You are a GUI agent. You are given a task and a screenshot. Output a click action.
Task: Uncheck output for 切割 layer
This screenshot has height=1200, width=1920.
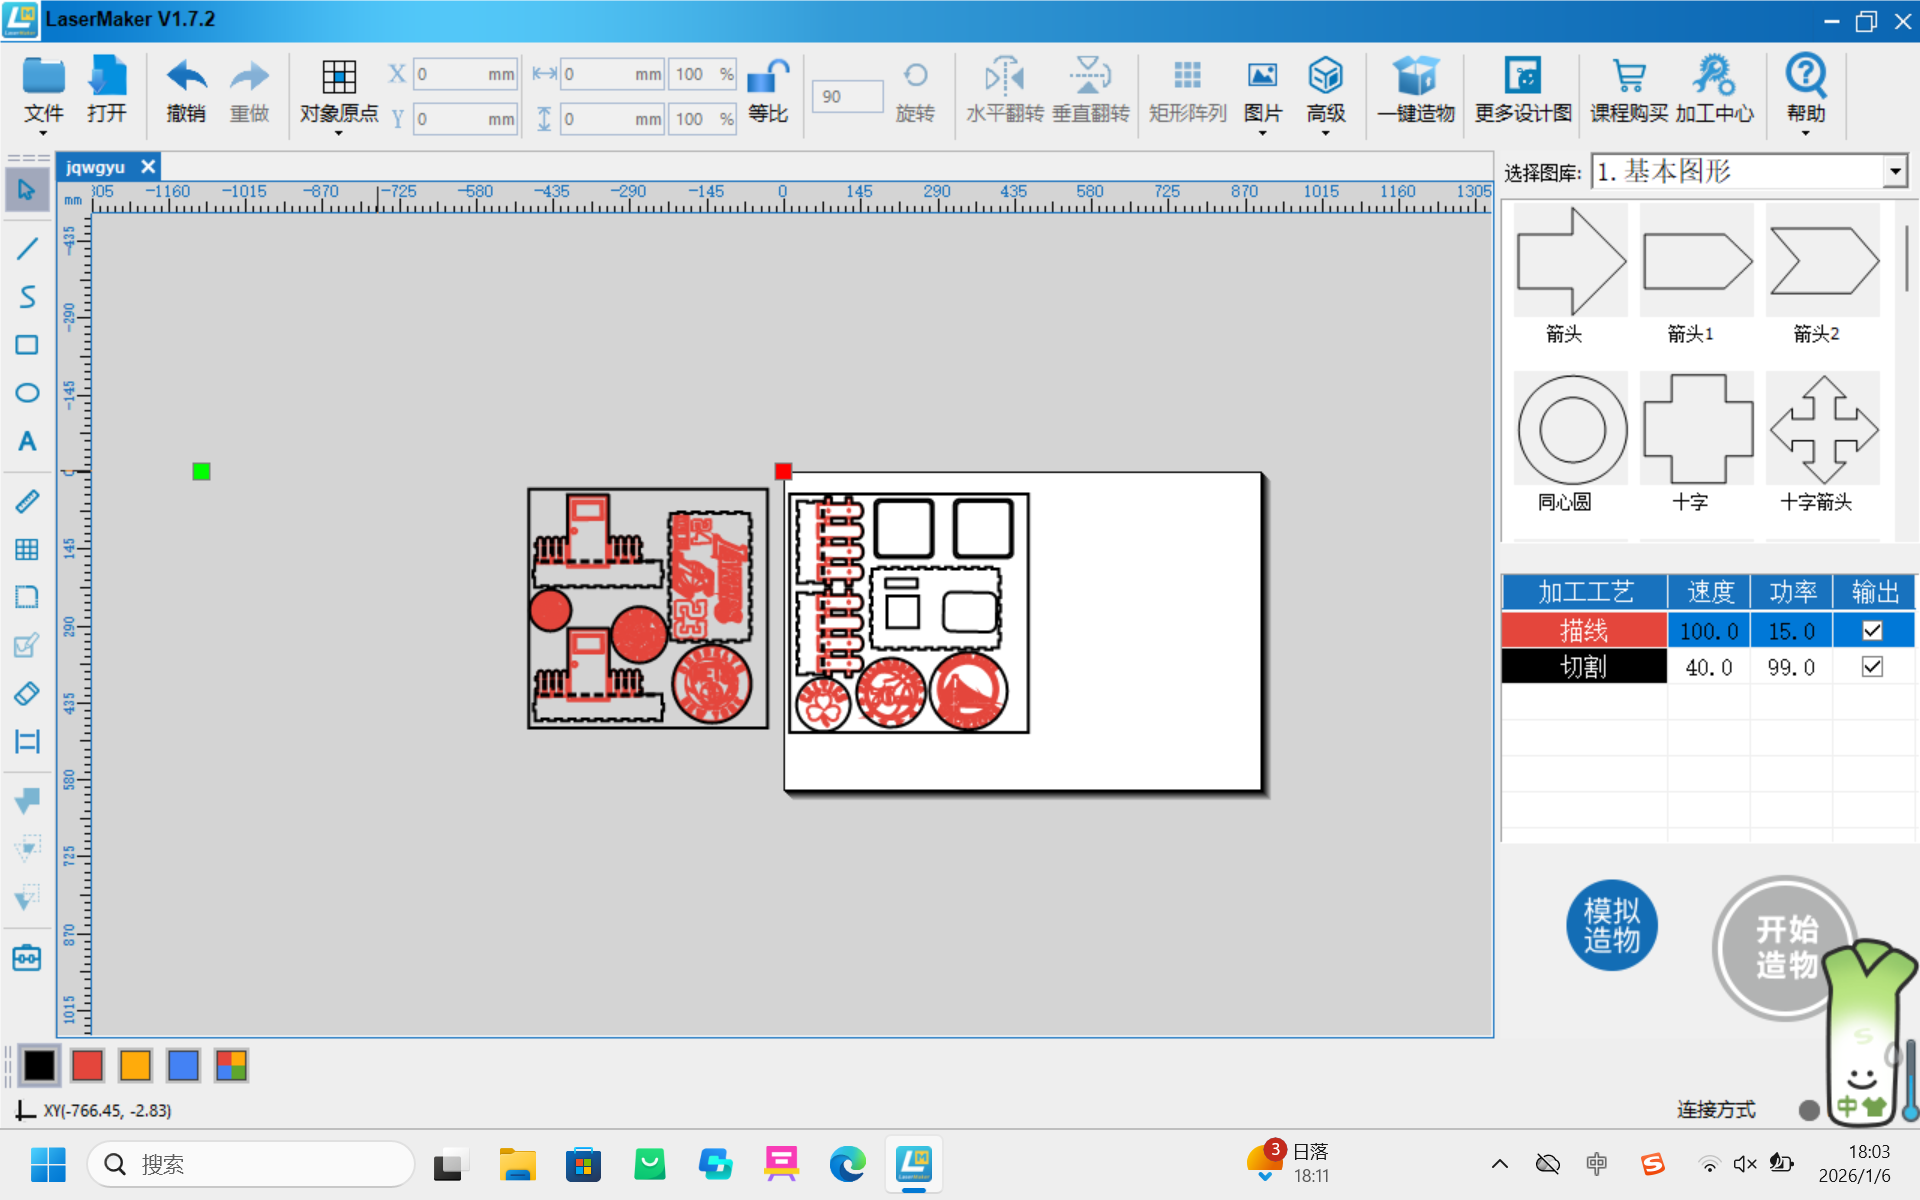1872,667
